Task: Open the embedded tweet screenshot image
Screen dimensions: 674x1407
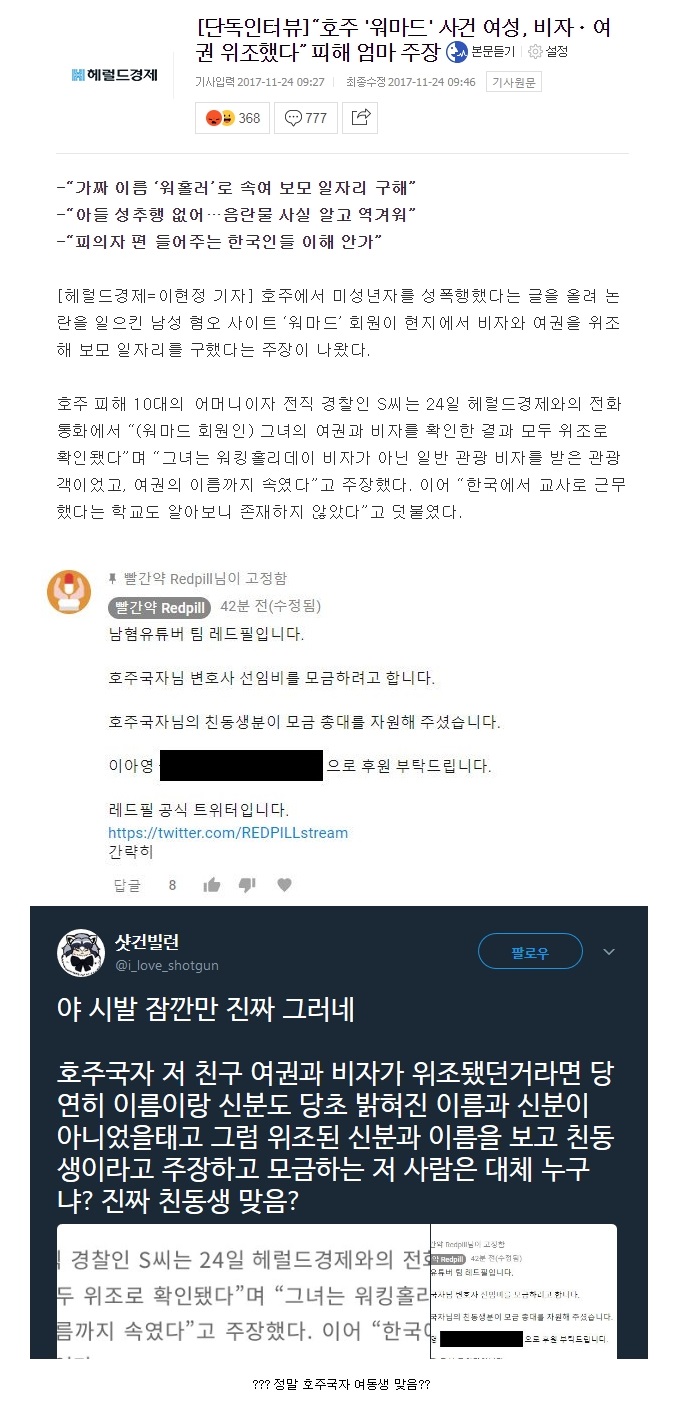Action: [337, 1291]
